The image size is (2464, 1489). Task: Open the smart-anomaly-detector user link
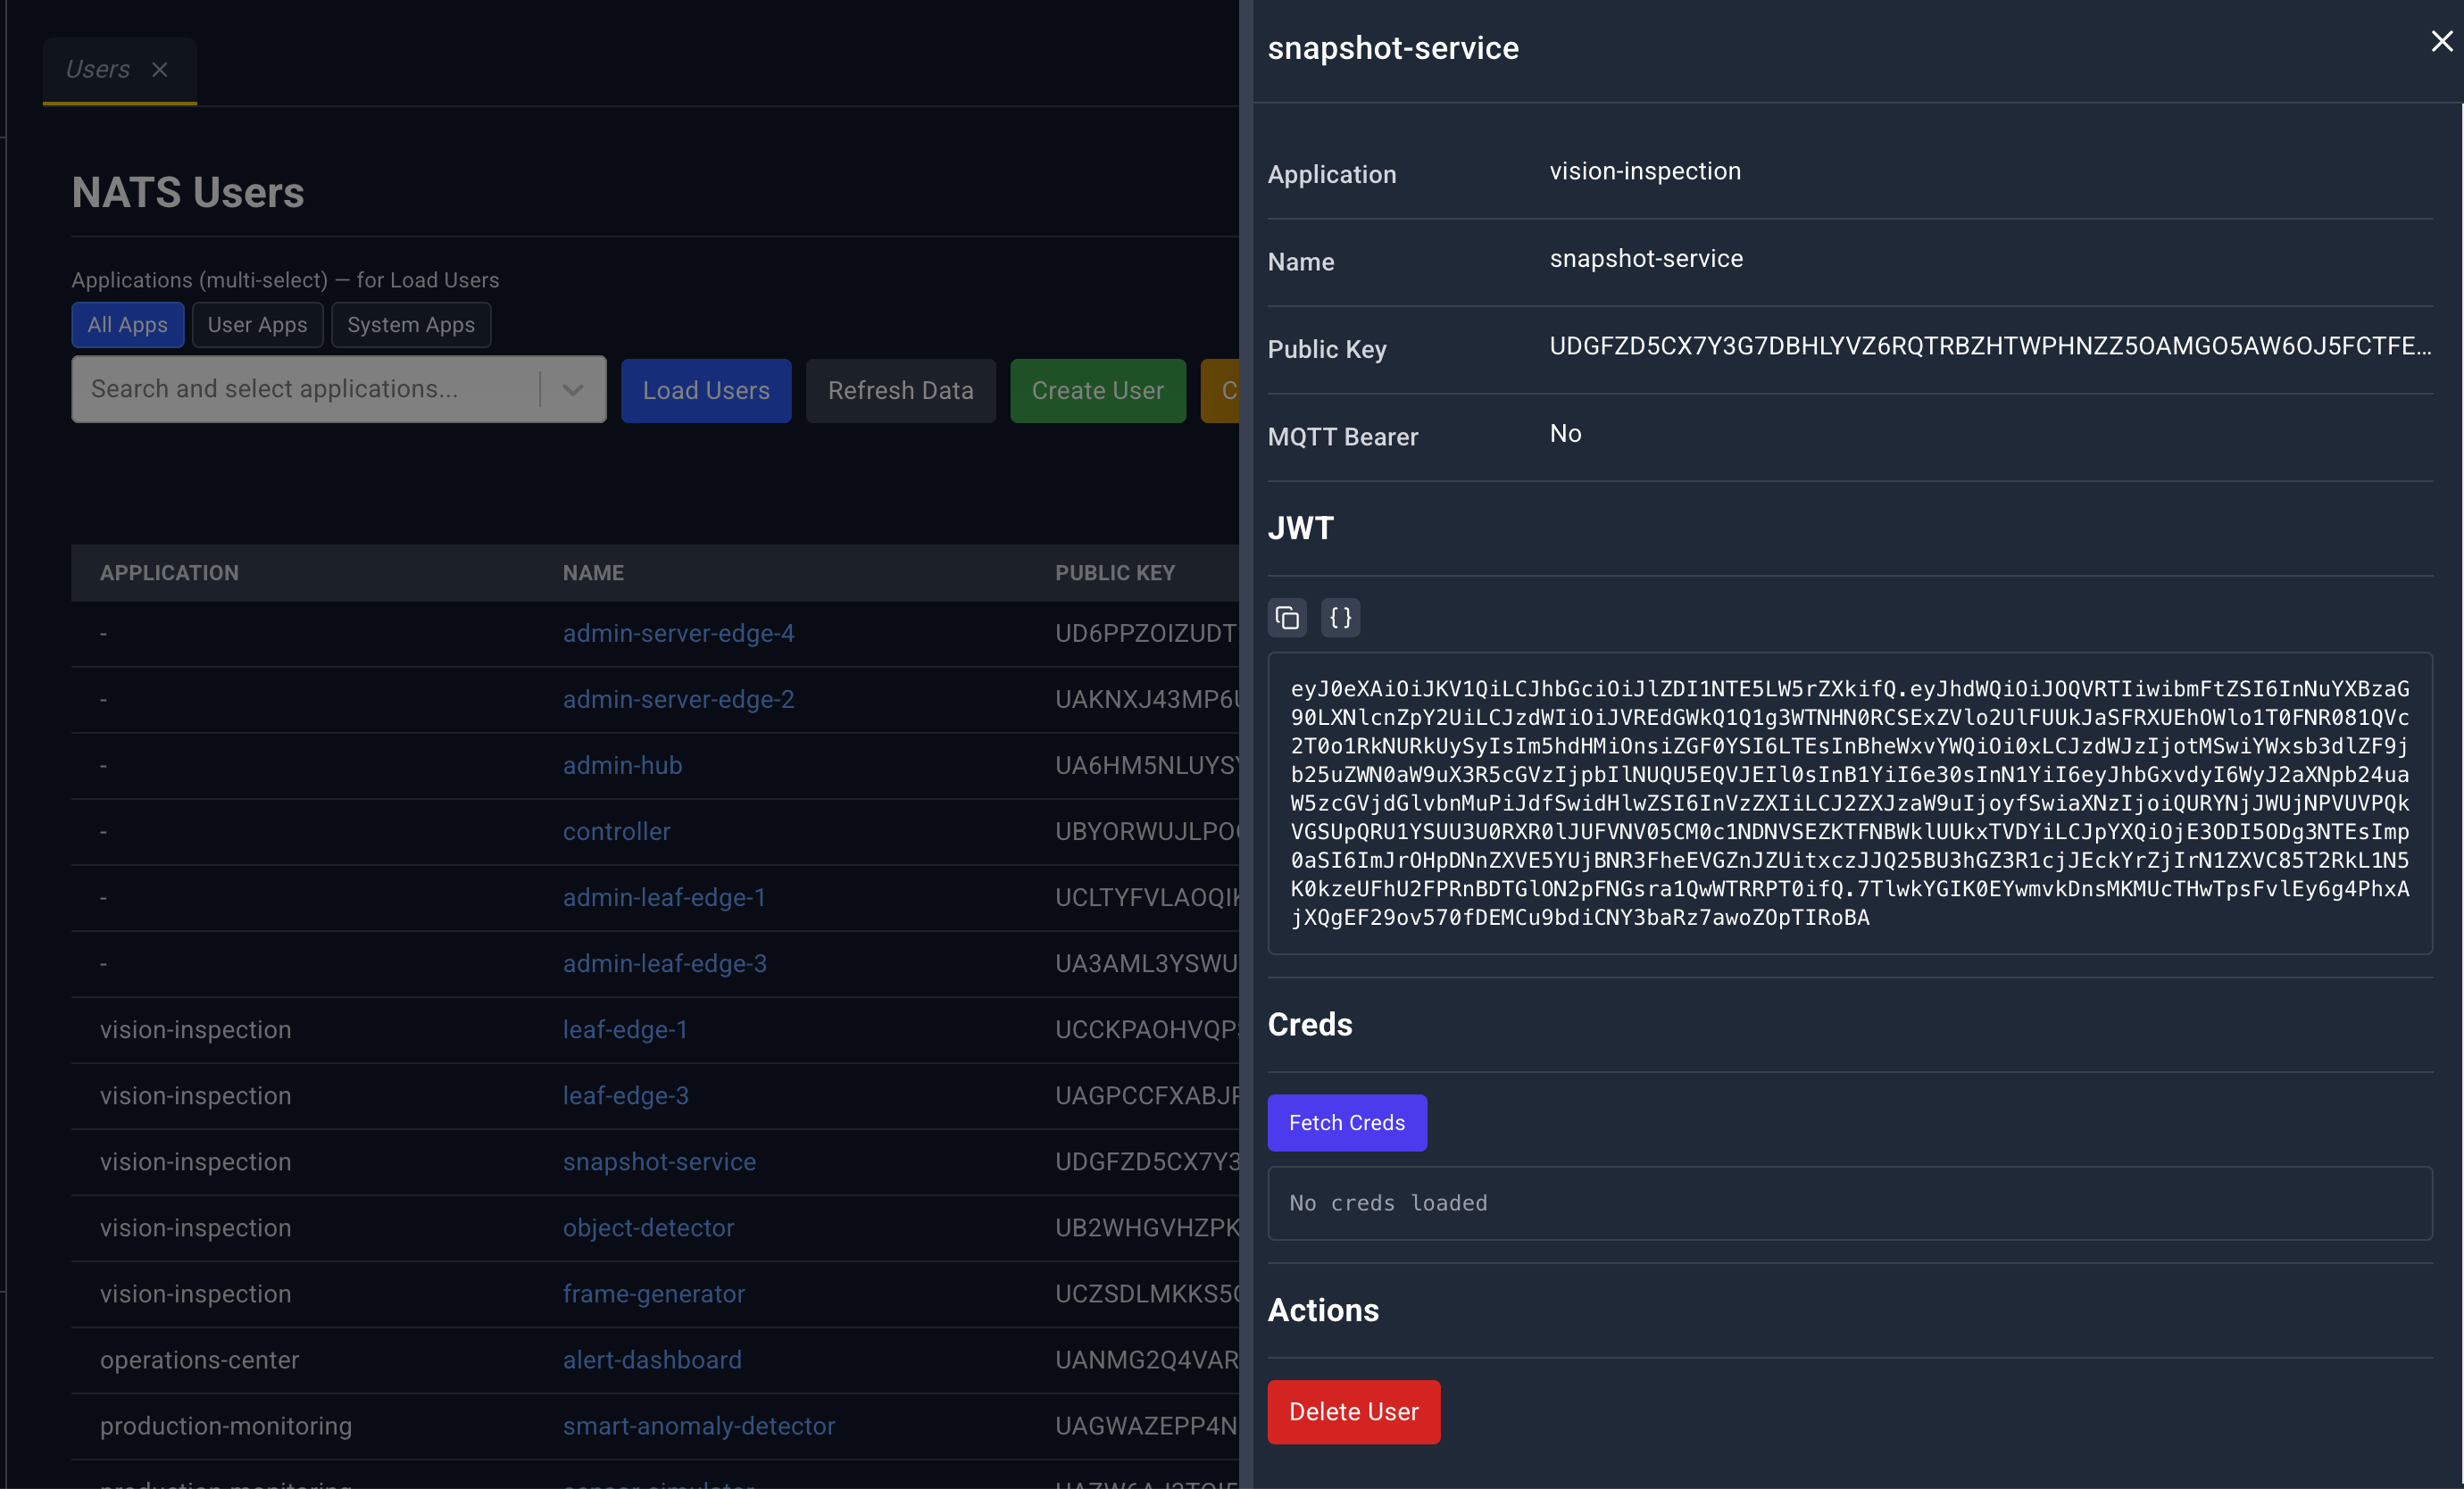pos(698,1425)
